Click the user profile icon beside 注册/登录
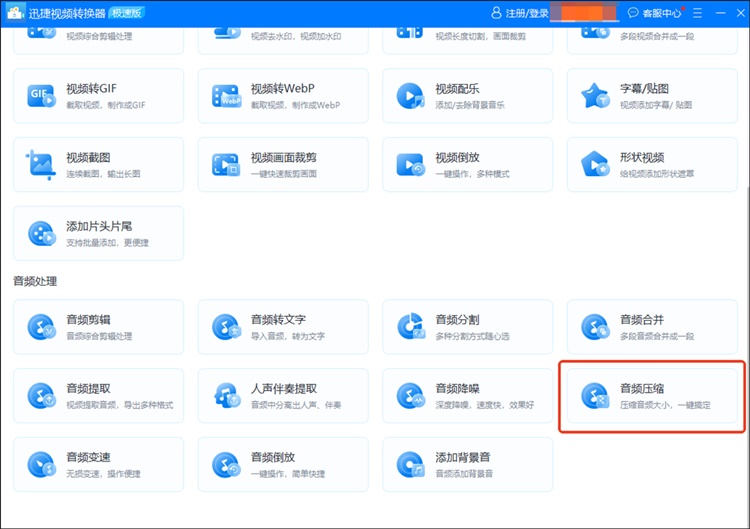 pos(496,13)
